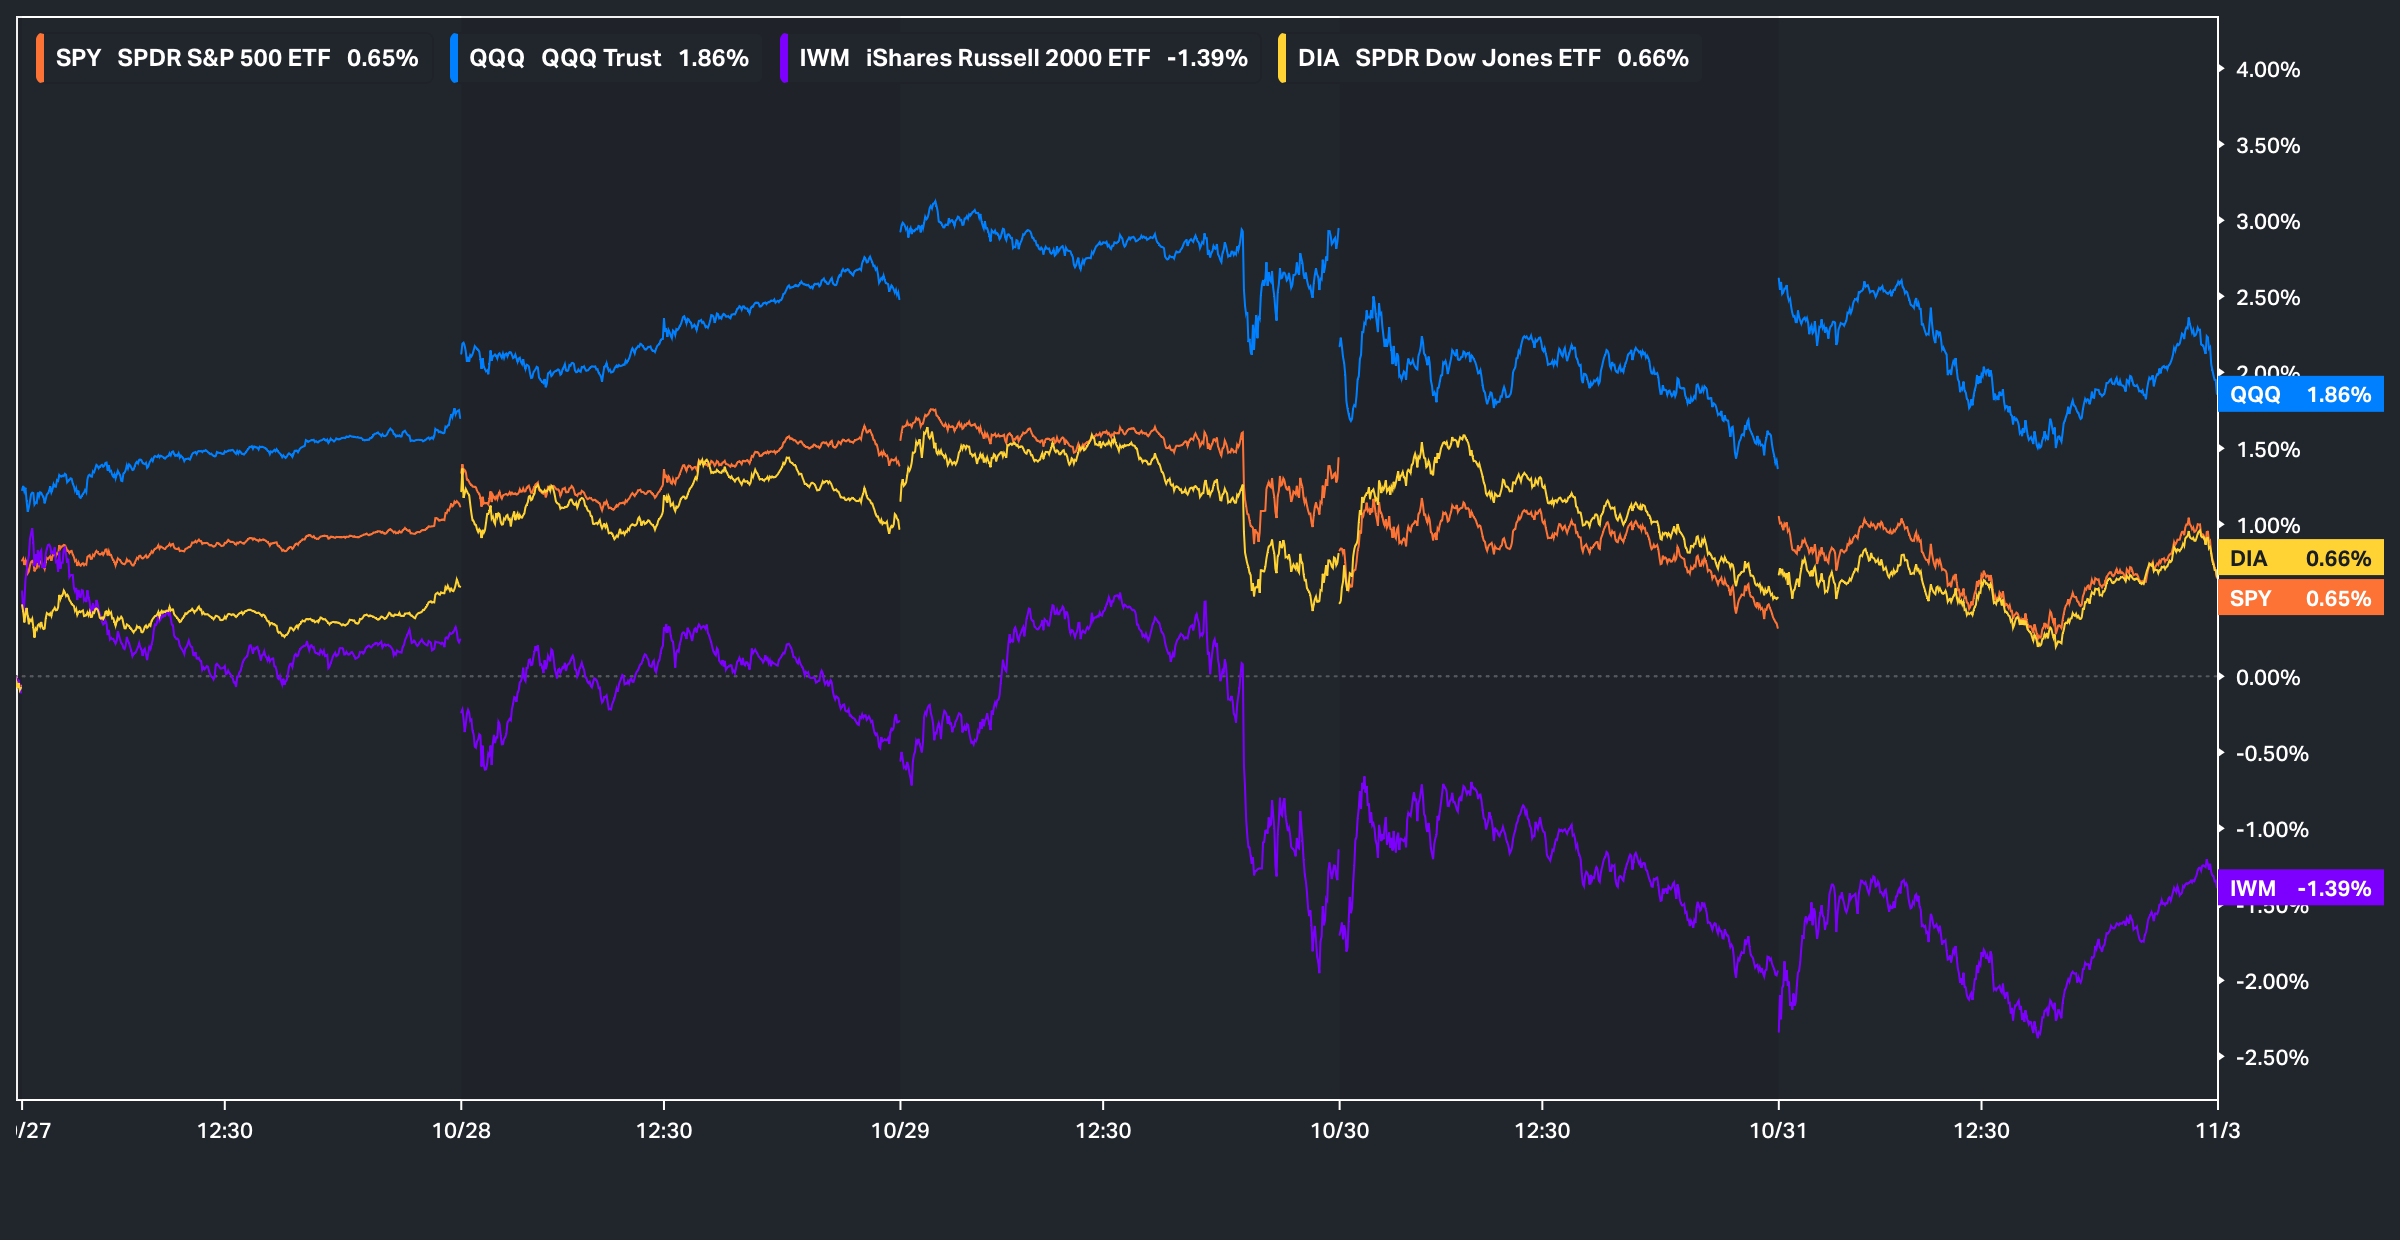Click the 10/31 date marker on the time axis

tap(1778, 1131)
